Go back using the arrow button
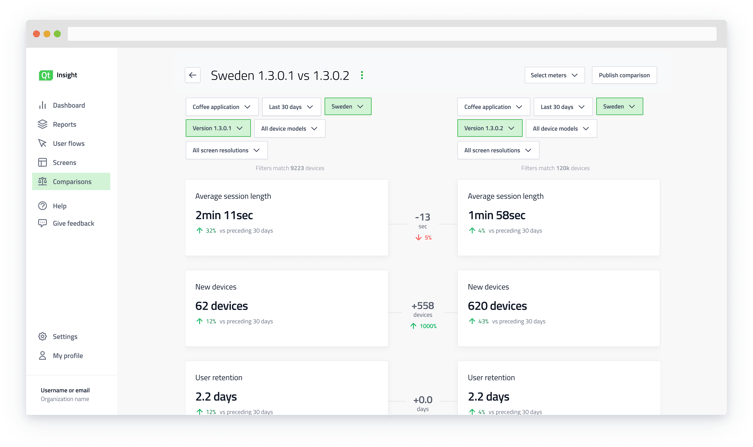753x447 pixels. 193,75
